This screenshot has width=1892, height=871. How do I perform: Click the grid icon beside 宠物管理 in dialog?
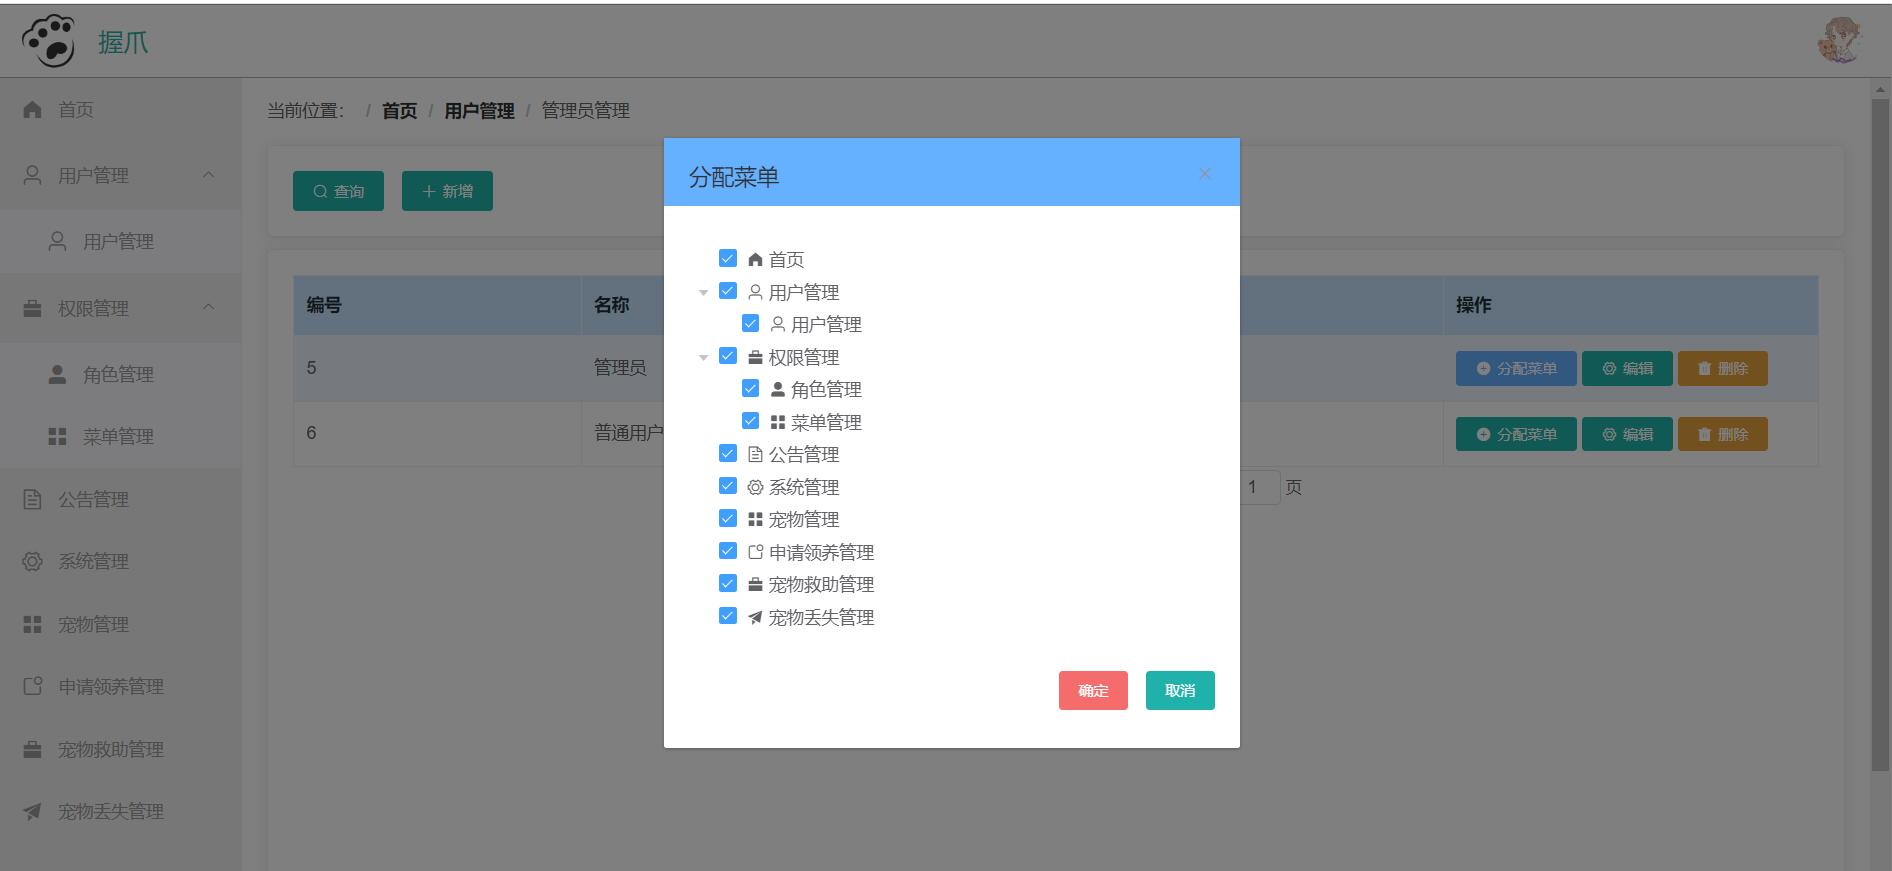pos(755,519)
